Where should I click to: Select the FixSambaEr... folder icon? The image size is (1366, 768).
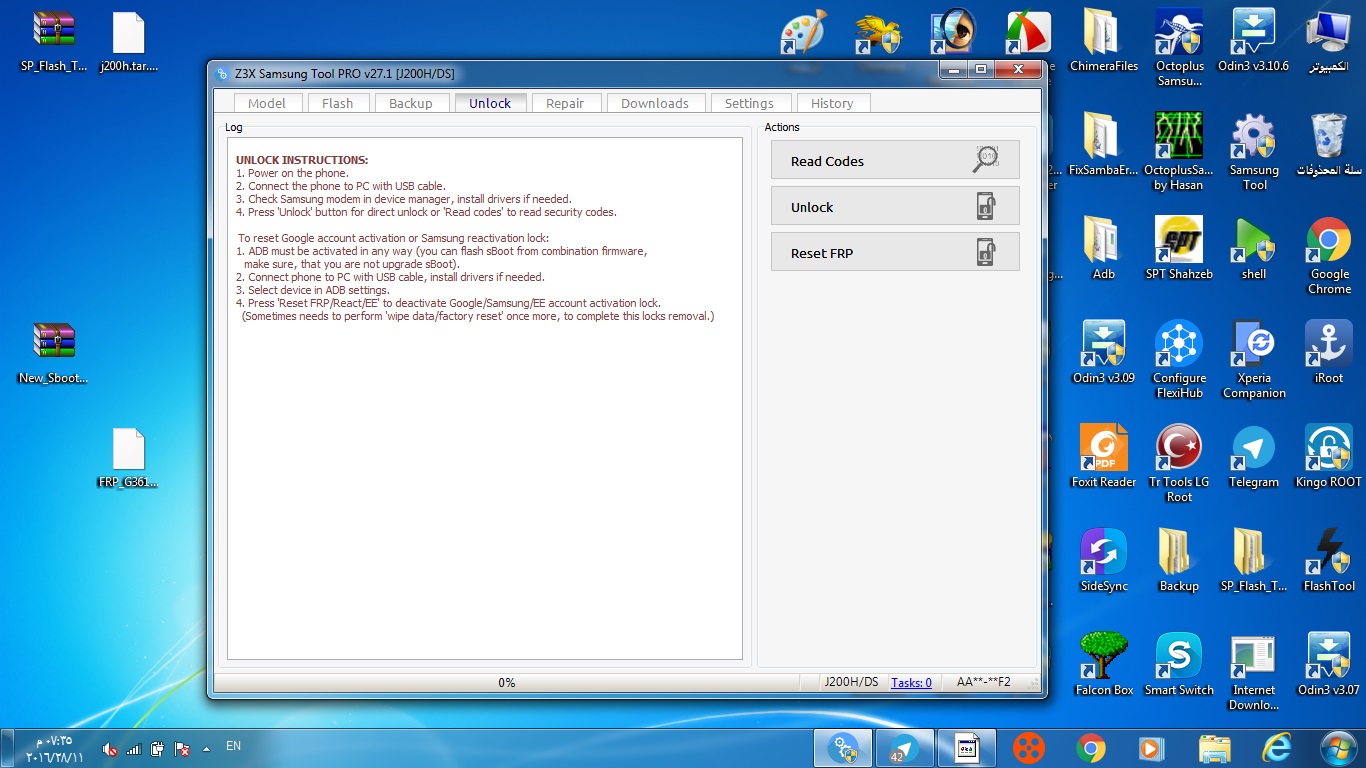click(x=1104, y=145)
